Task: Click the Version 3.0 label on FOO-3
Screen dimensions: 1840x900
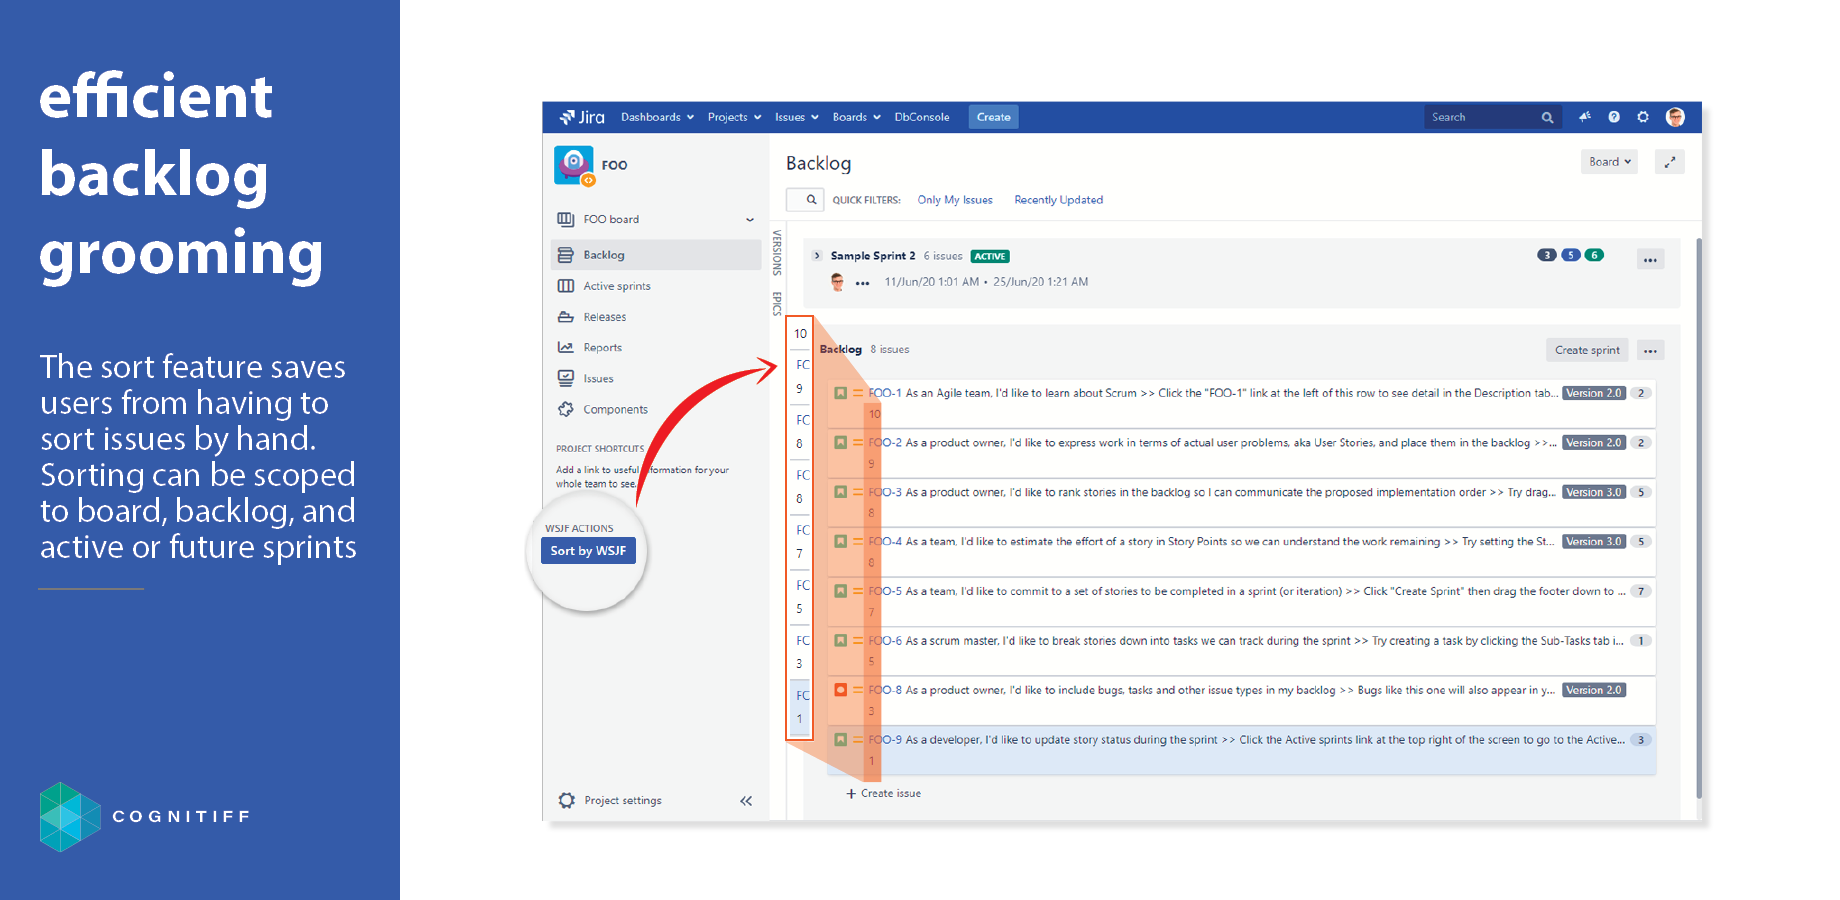Action: point(1594,492)
